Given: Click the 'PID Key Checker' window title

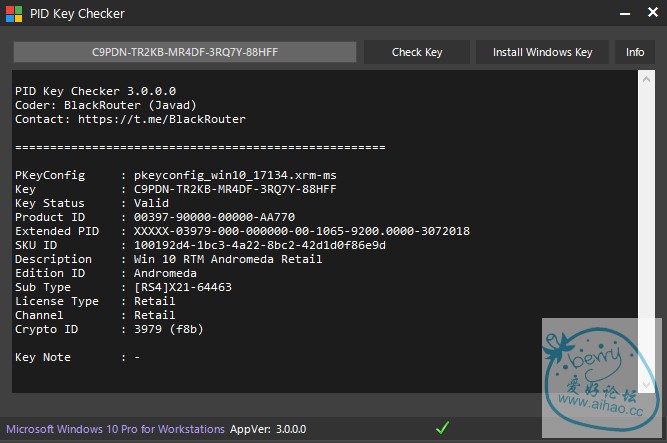Looking at the screenshot, I should 77,14.
